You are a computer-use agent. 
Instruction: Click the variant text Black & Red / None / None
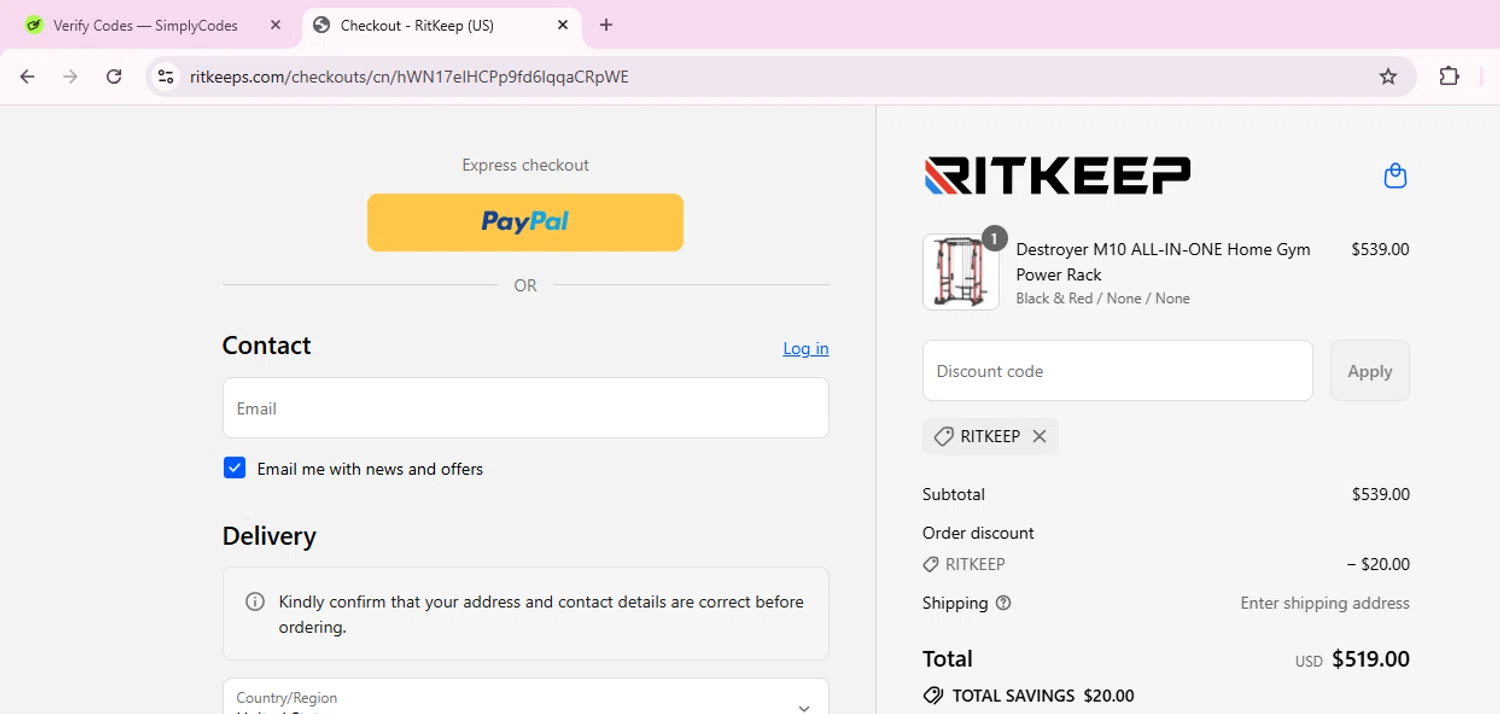(1103, 298)
